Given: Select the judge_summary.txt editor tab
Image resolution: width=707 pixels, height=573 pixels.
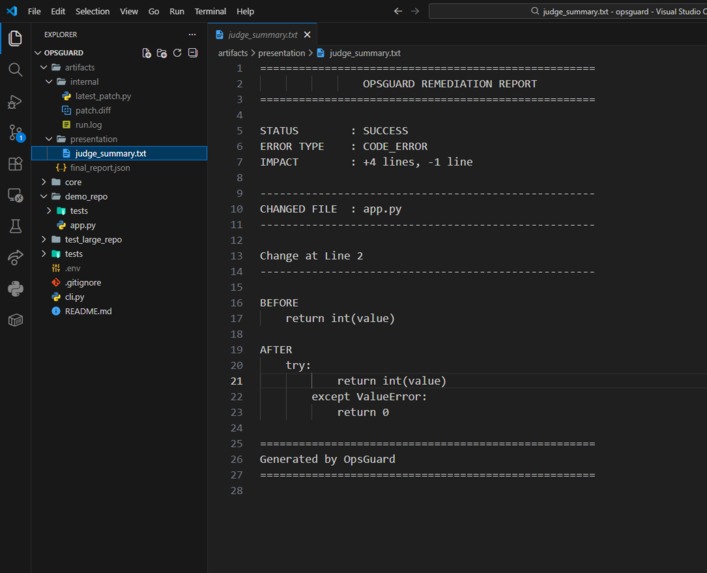Looking at the screenshot, I should pos(263,35).
